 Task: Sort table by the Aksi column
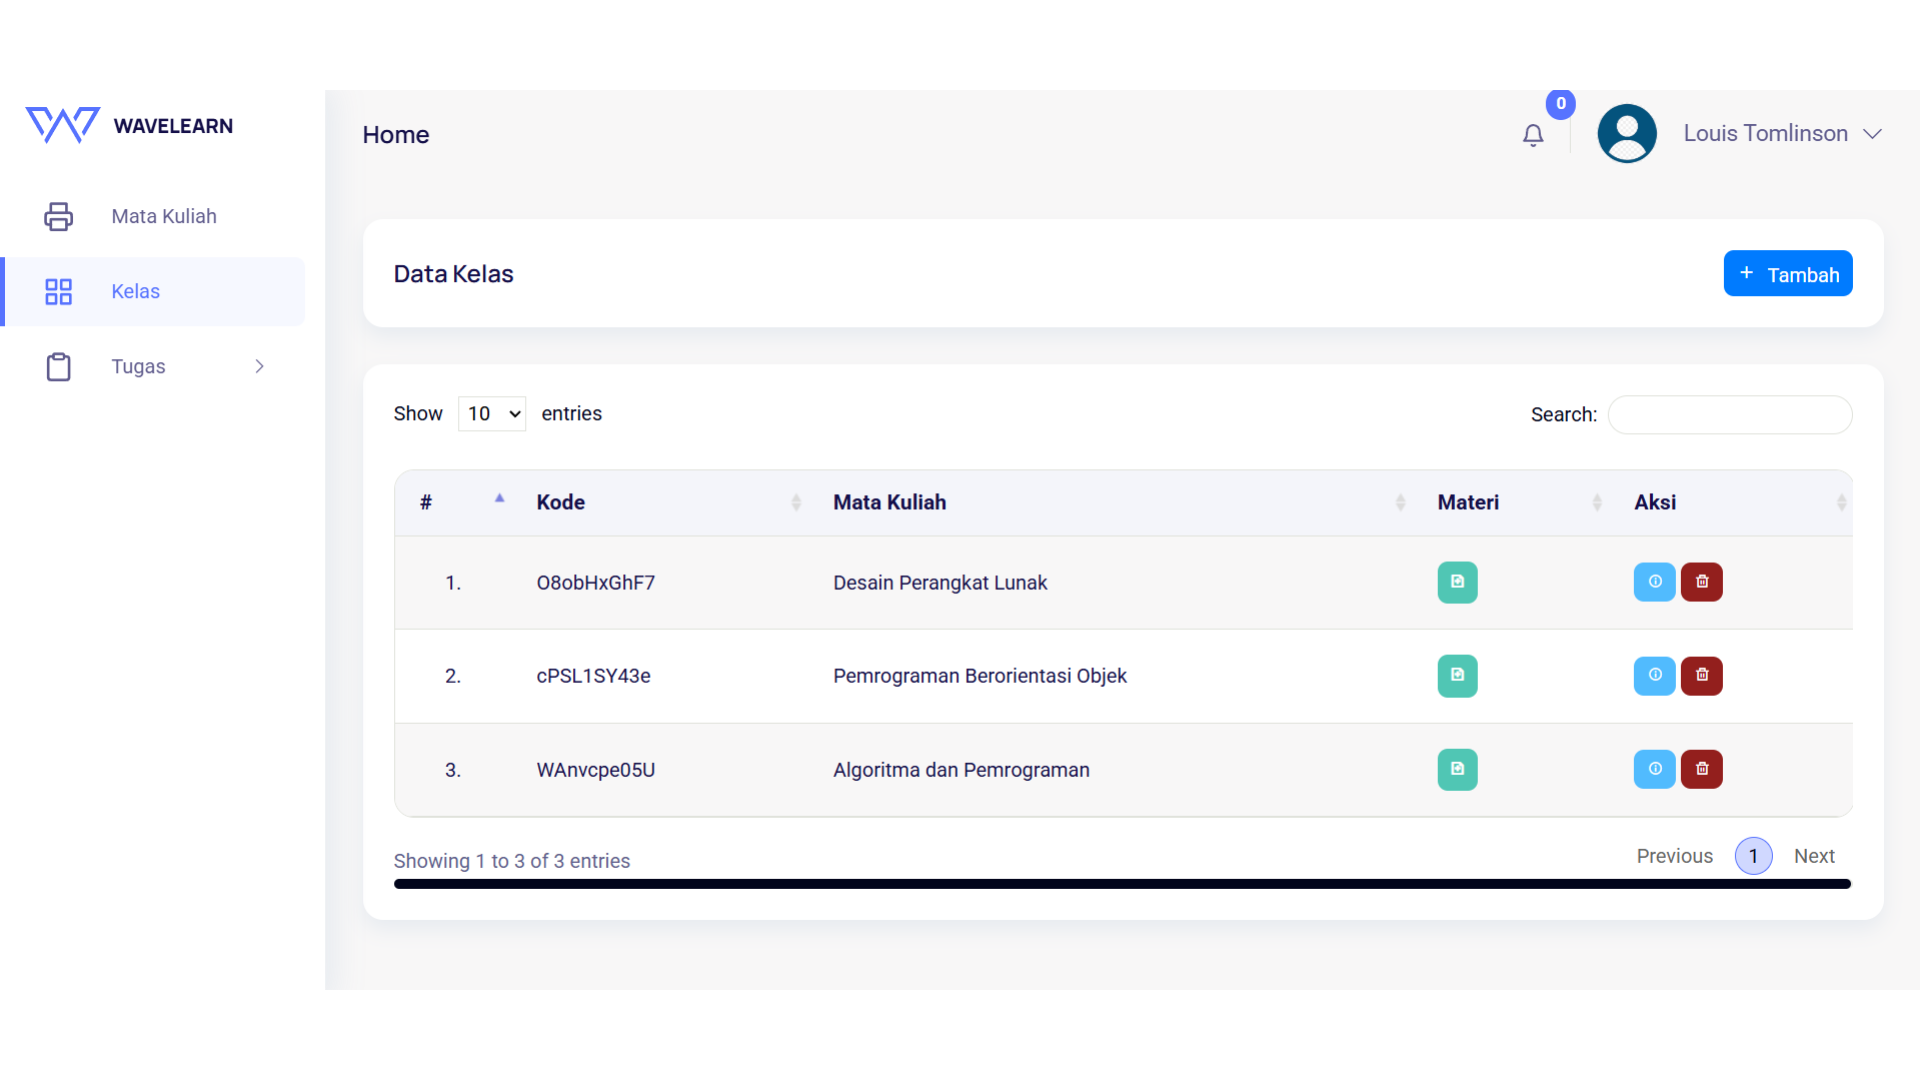pyautogui.click(x=1732, y=503)
